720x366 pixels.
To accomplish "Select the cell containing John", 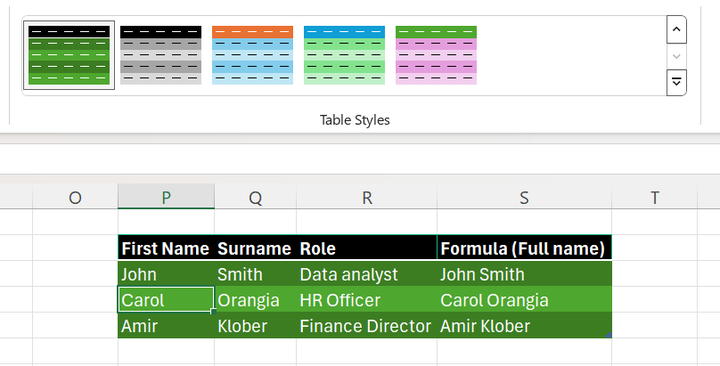I will pos(166,274).
